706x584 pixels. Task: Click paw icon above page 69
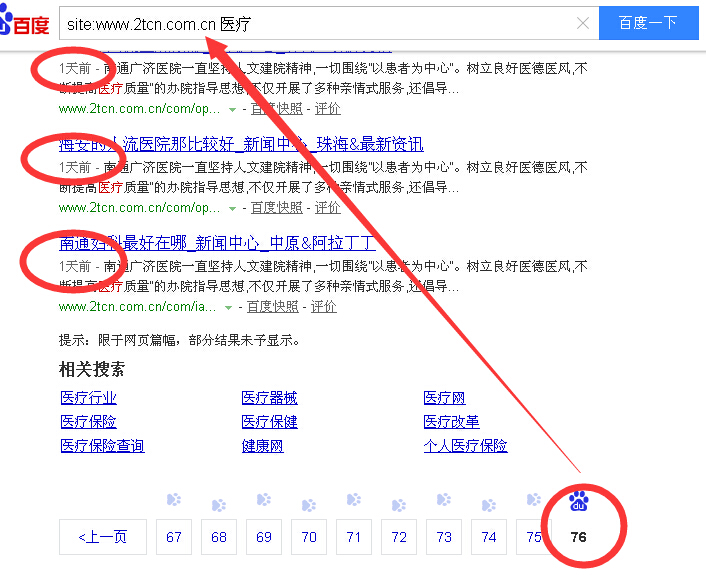click(264, 499)
